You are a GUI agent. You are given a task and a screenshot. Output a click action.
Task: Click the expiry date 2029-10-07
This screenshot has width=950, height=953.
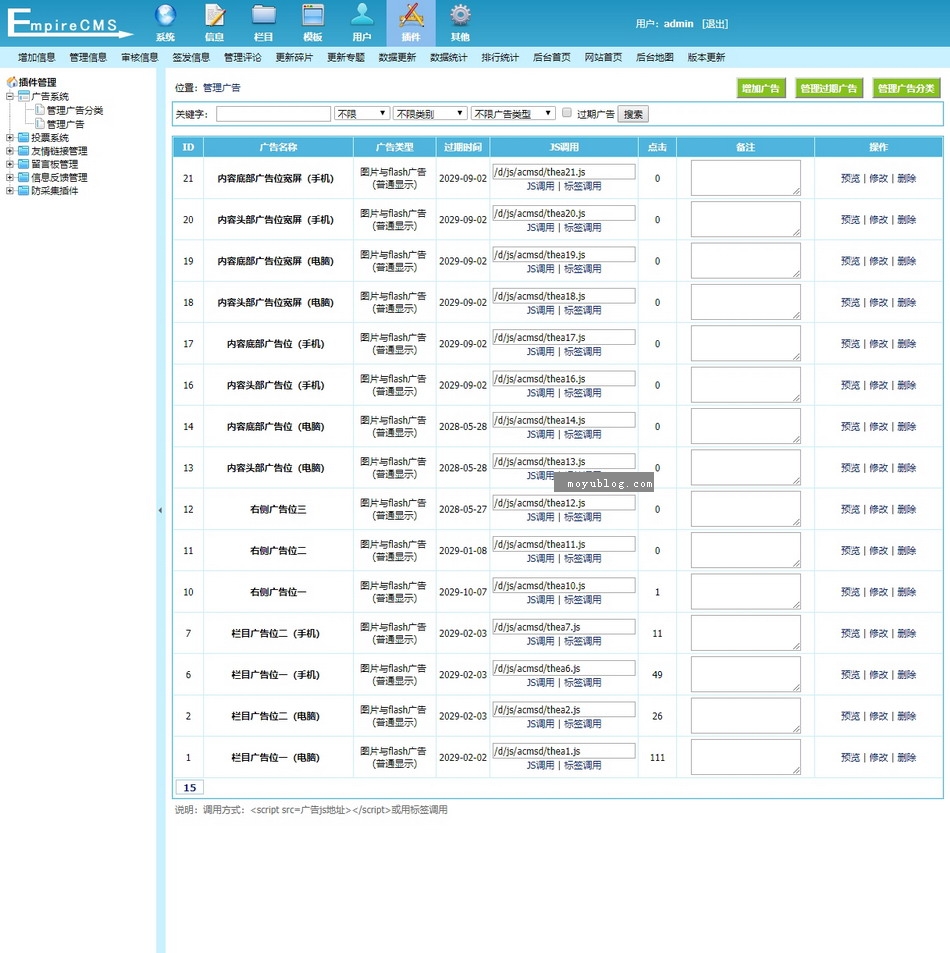[x=463, y=592]
